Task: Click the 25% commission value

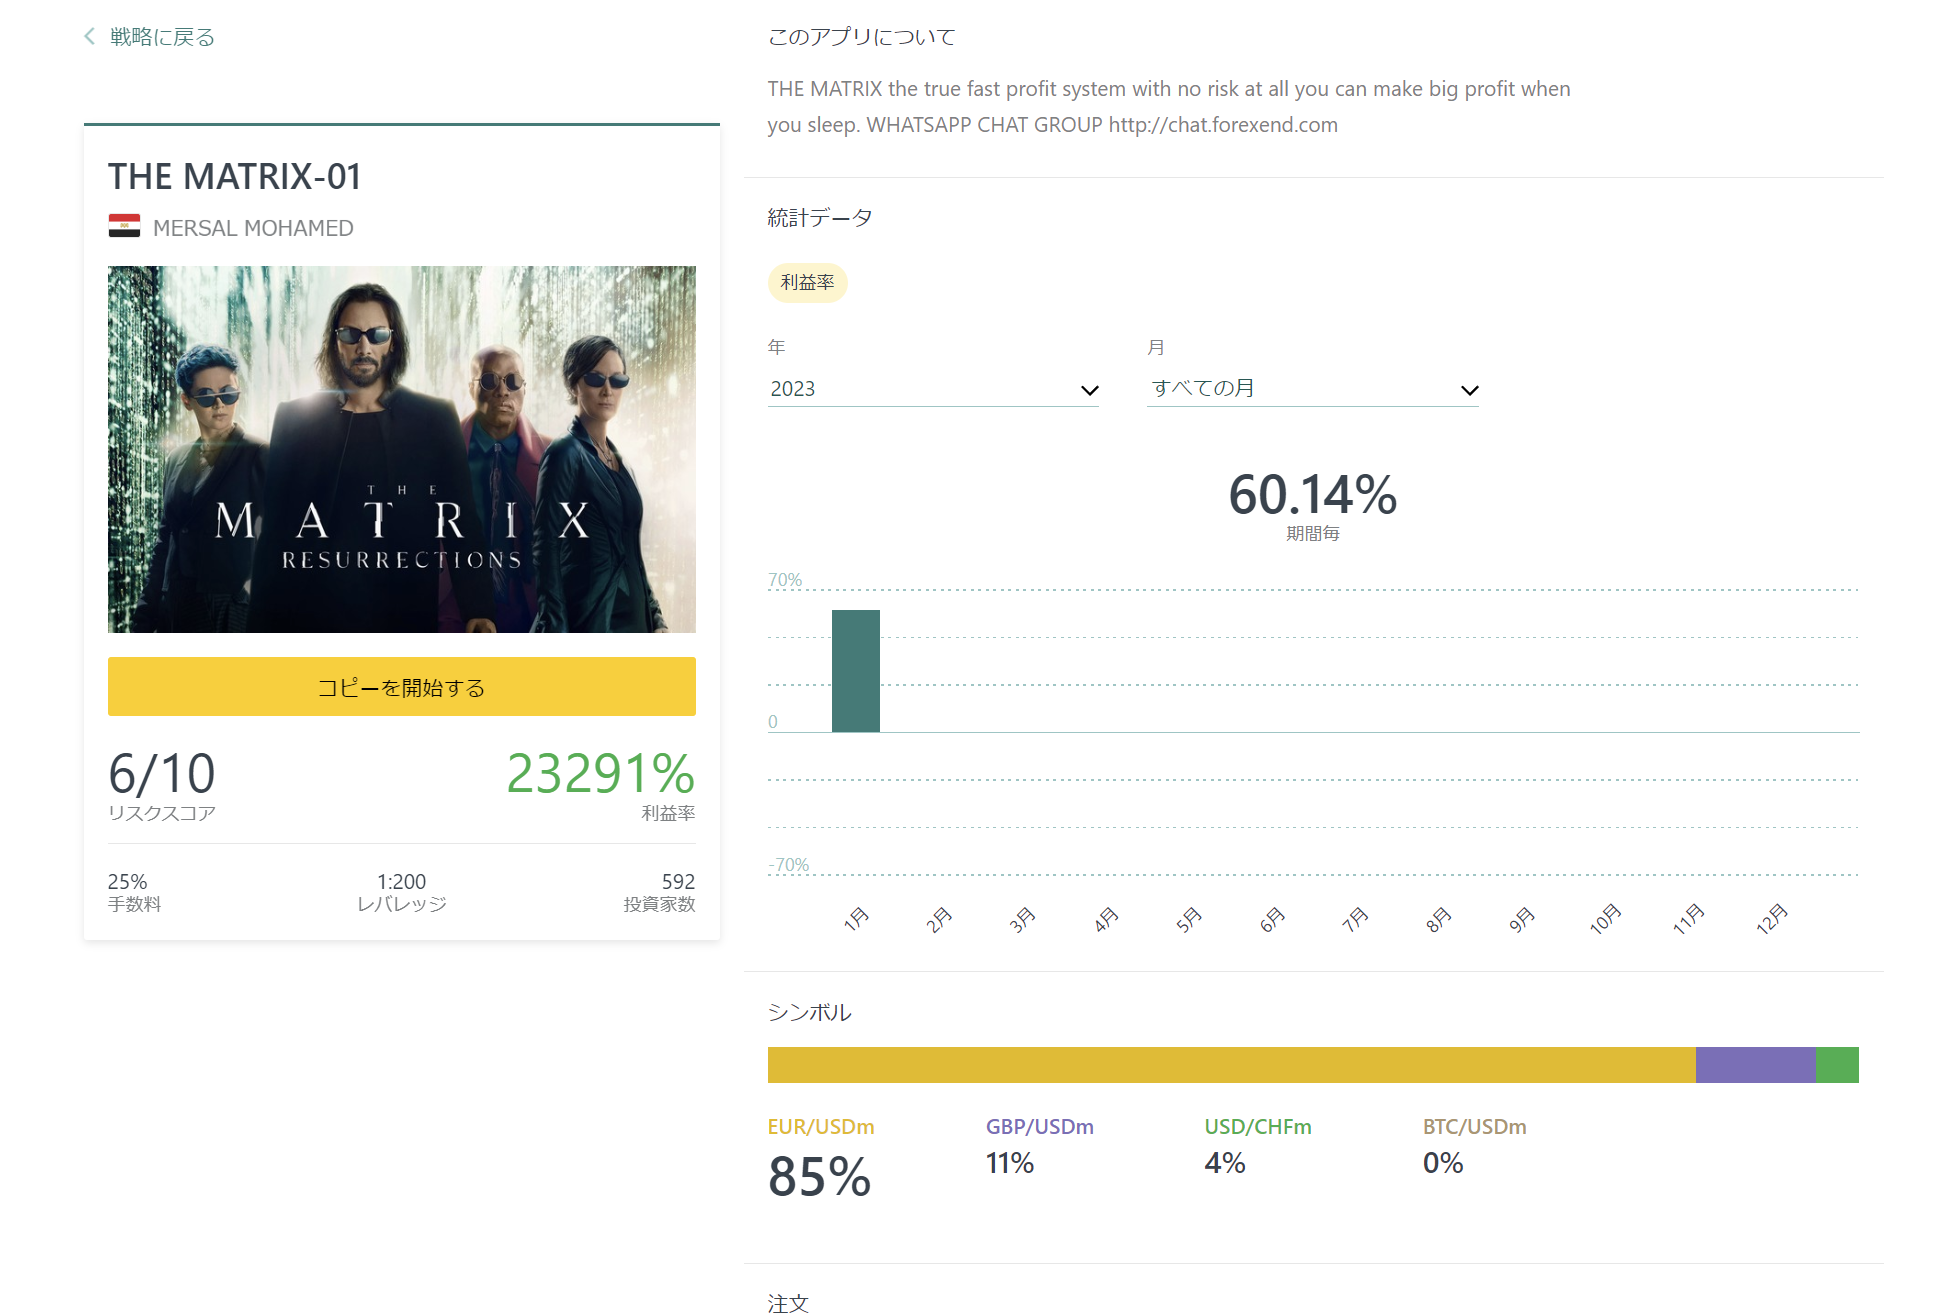Action: coord(127,882)
